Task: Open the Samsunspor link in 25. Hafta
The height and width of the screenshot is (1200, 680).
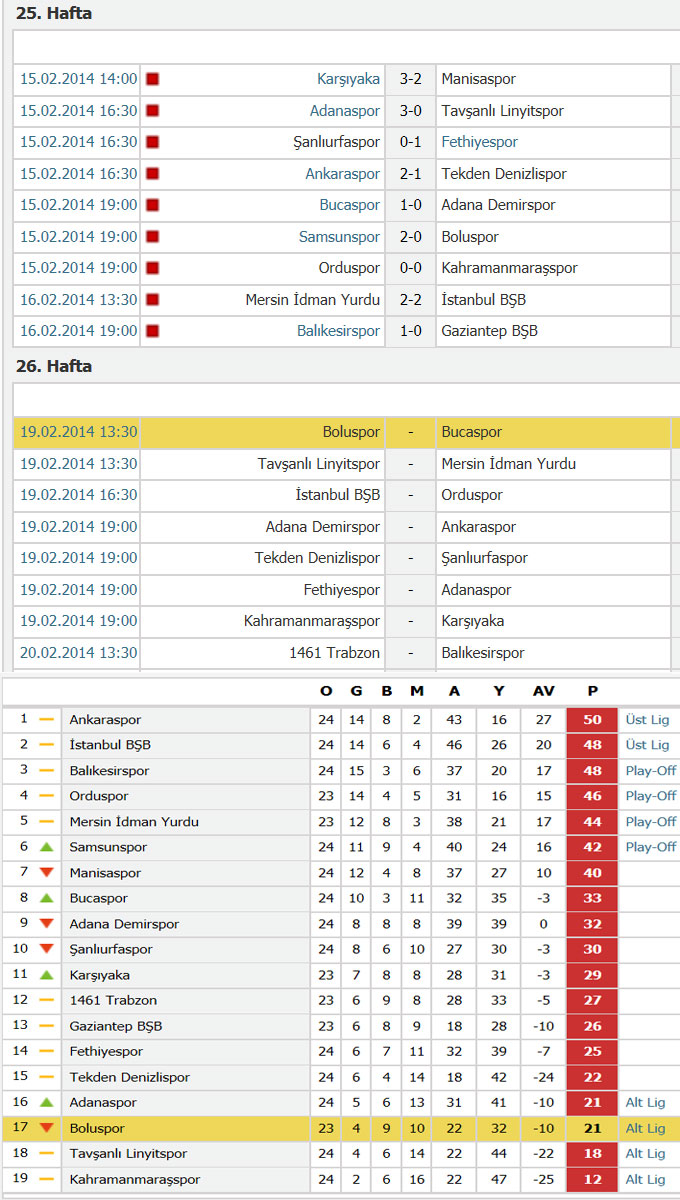Action: pyautogui.click(x=339, y=237)
